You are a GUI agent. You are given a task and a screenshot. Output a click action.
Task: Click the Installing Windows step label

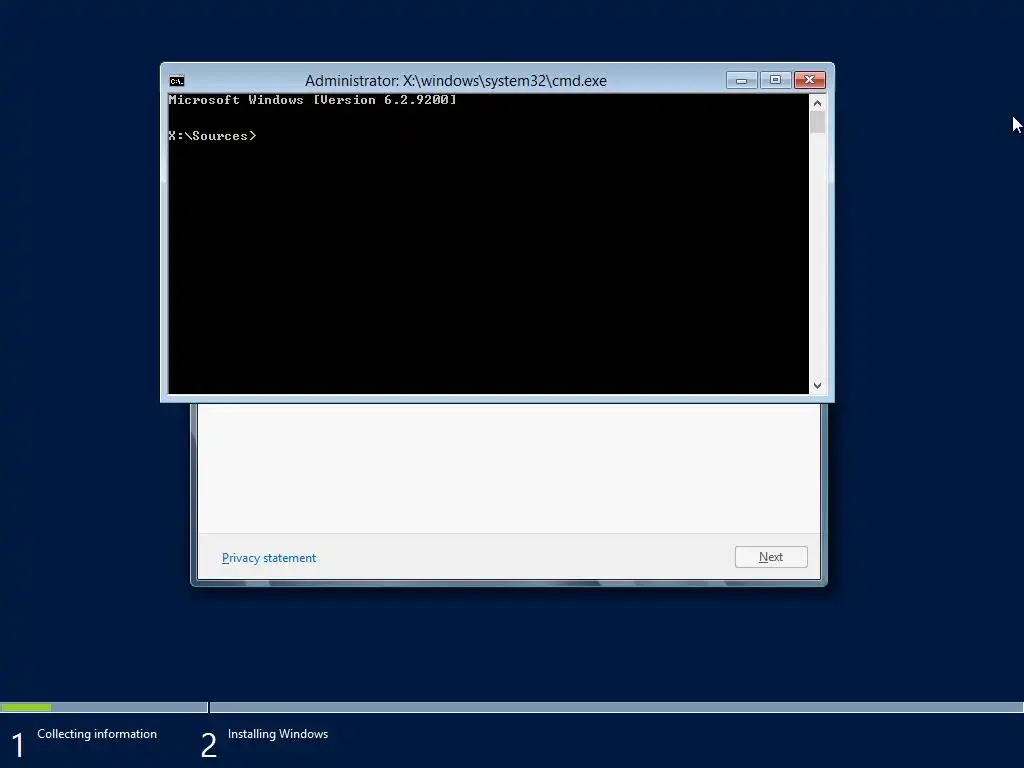(x=278, y=734)
